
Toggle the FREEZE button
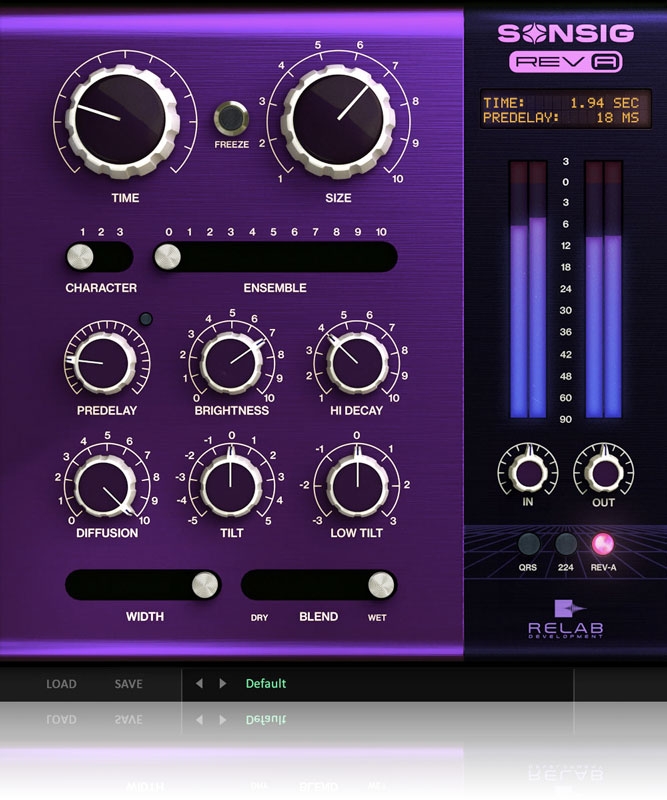(x=231, y=118)
